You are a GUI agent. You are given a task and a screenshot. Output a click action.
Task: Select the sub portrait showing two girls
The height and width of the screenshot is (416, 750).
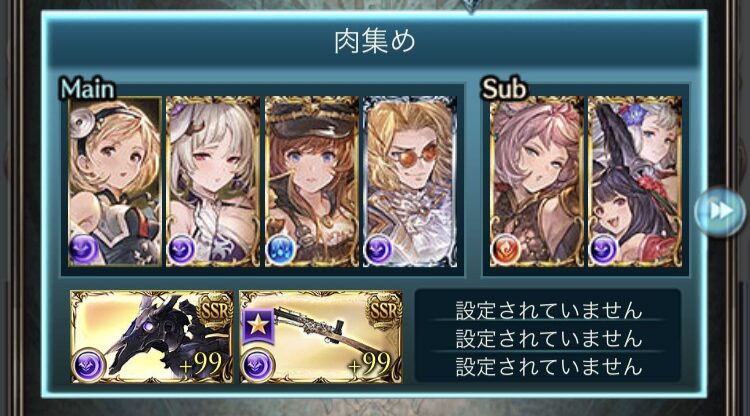click(635, 181)
